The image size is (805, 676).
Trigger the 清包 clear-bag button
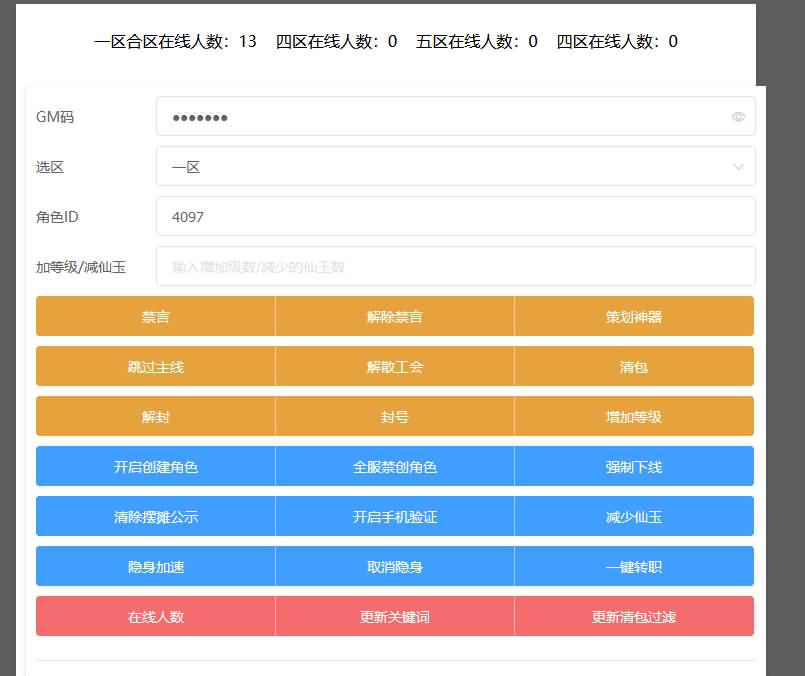click(634, 366)
